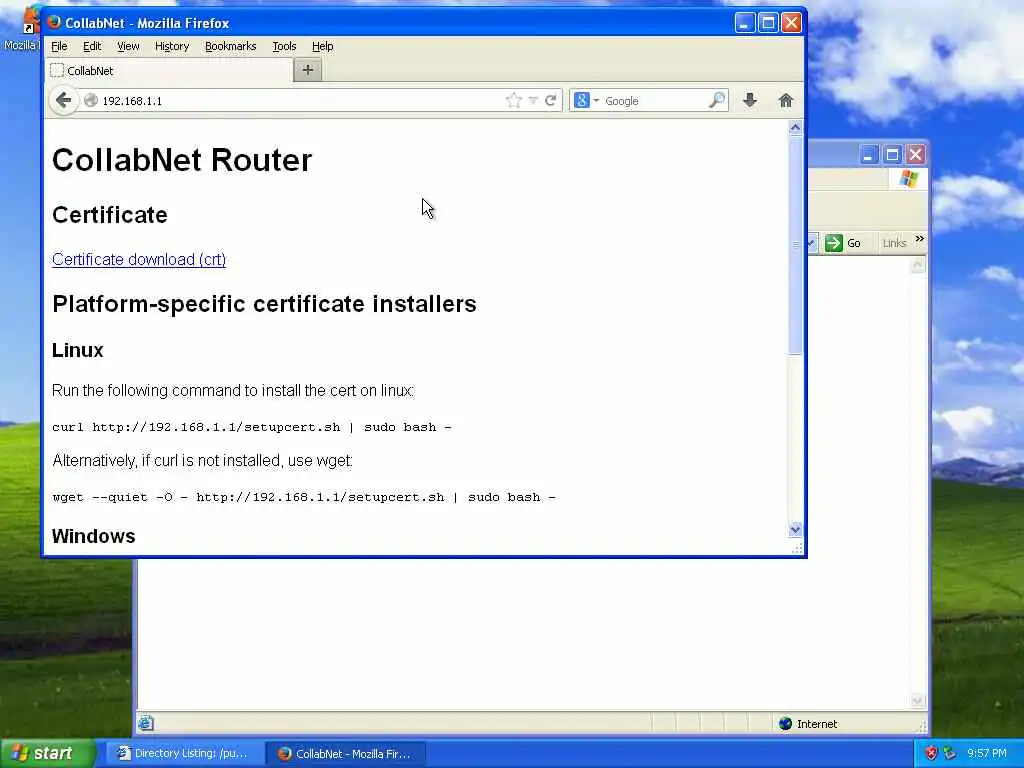
Task: Expand the Links chevron in Internet Explorer
Action: (920, 239)
